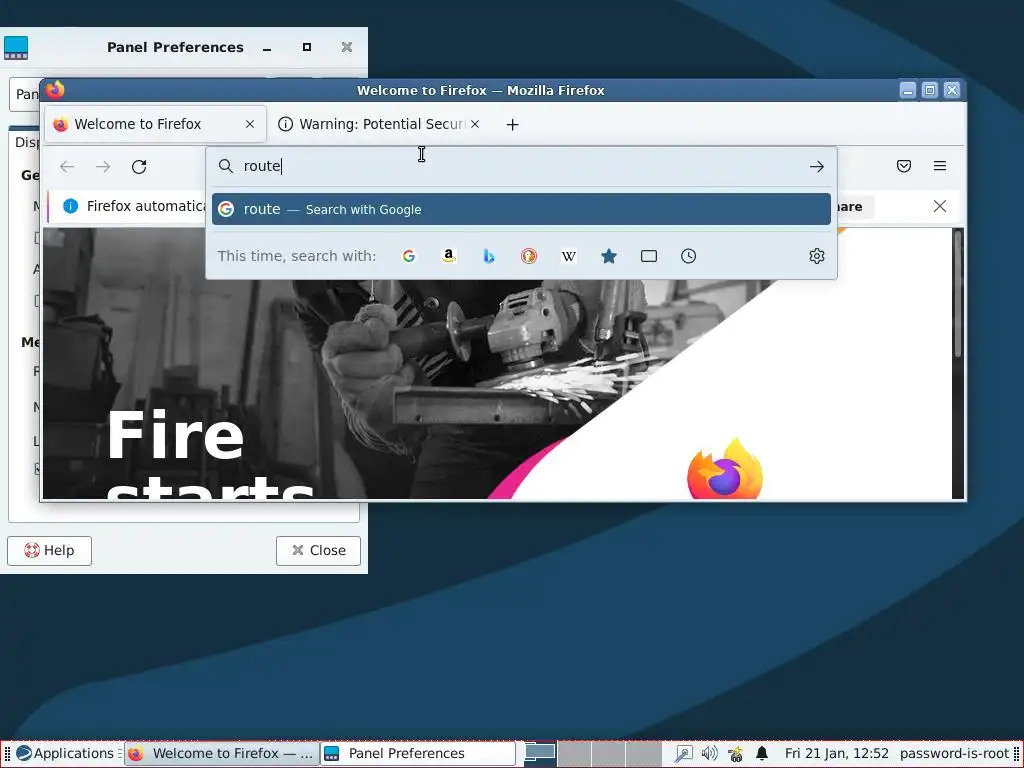Switch to the second workspace

(575, 754)
